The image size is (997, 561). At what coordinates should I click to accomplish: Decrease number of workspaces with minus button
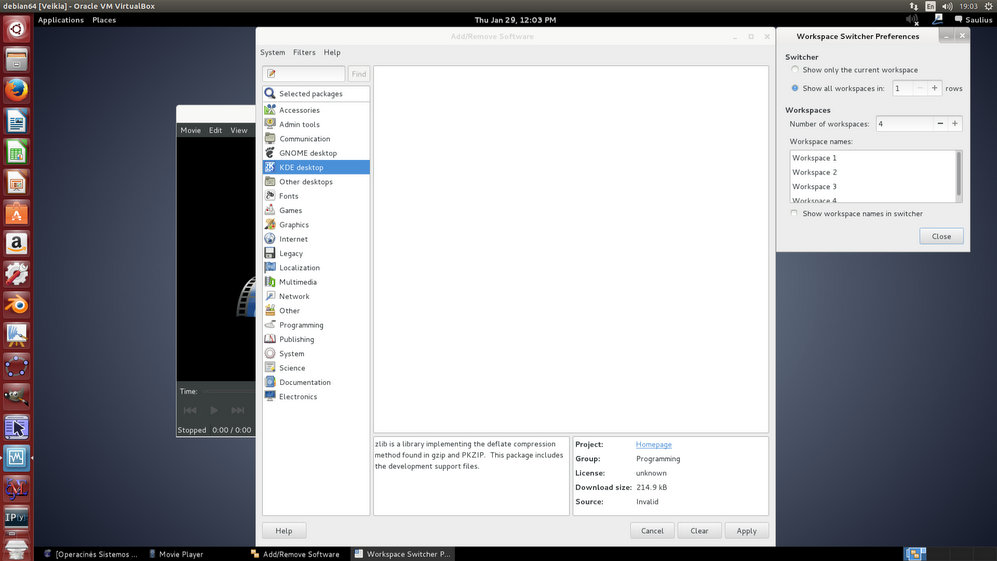coord(940,124)
